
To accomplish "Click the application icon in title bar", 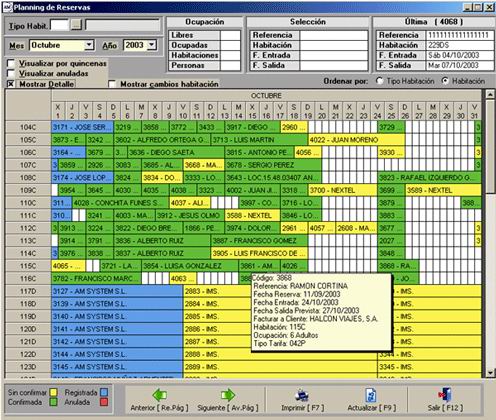I will click(7, 7).
